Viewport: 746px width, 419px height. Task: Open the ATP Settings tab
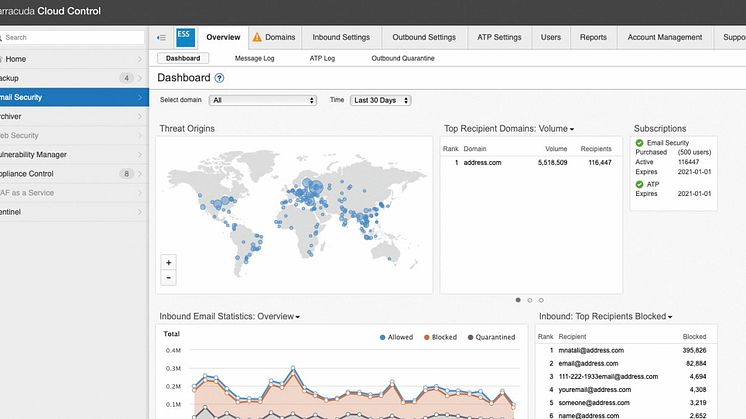(499, 38)
